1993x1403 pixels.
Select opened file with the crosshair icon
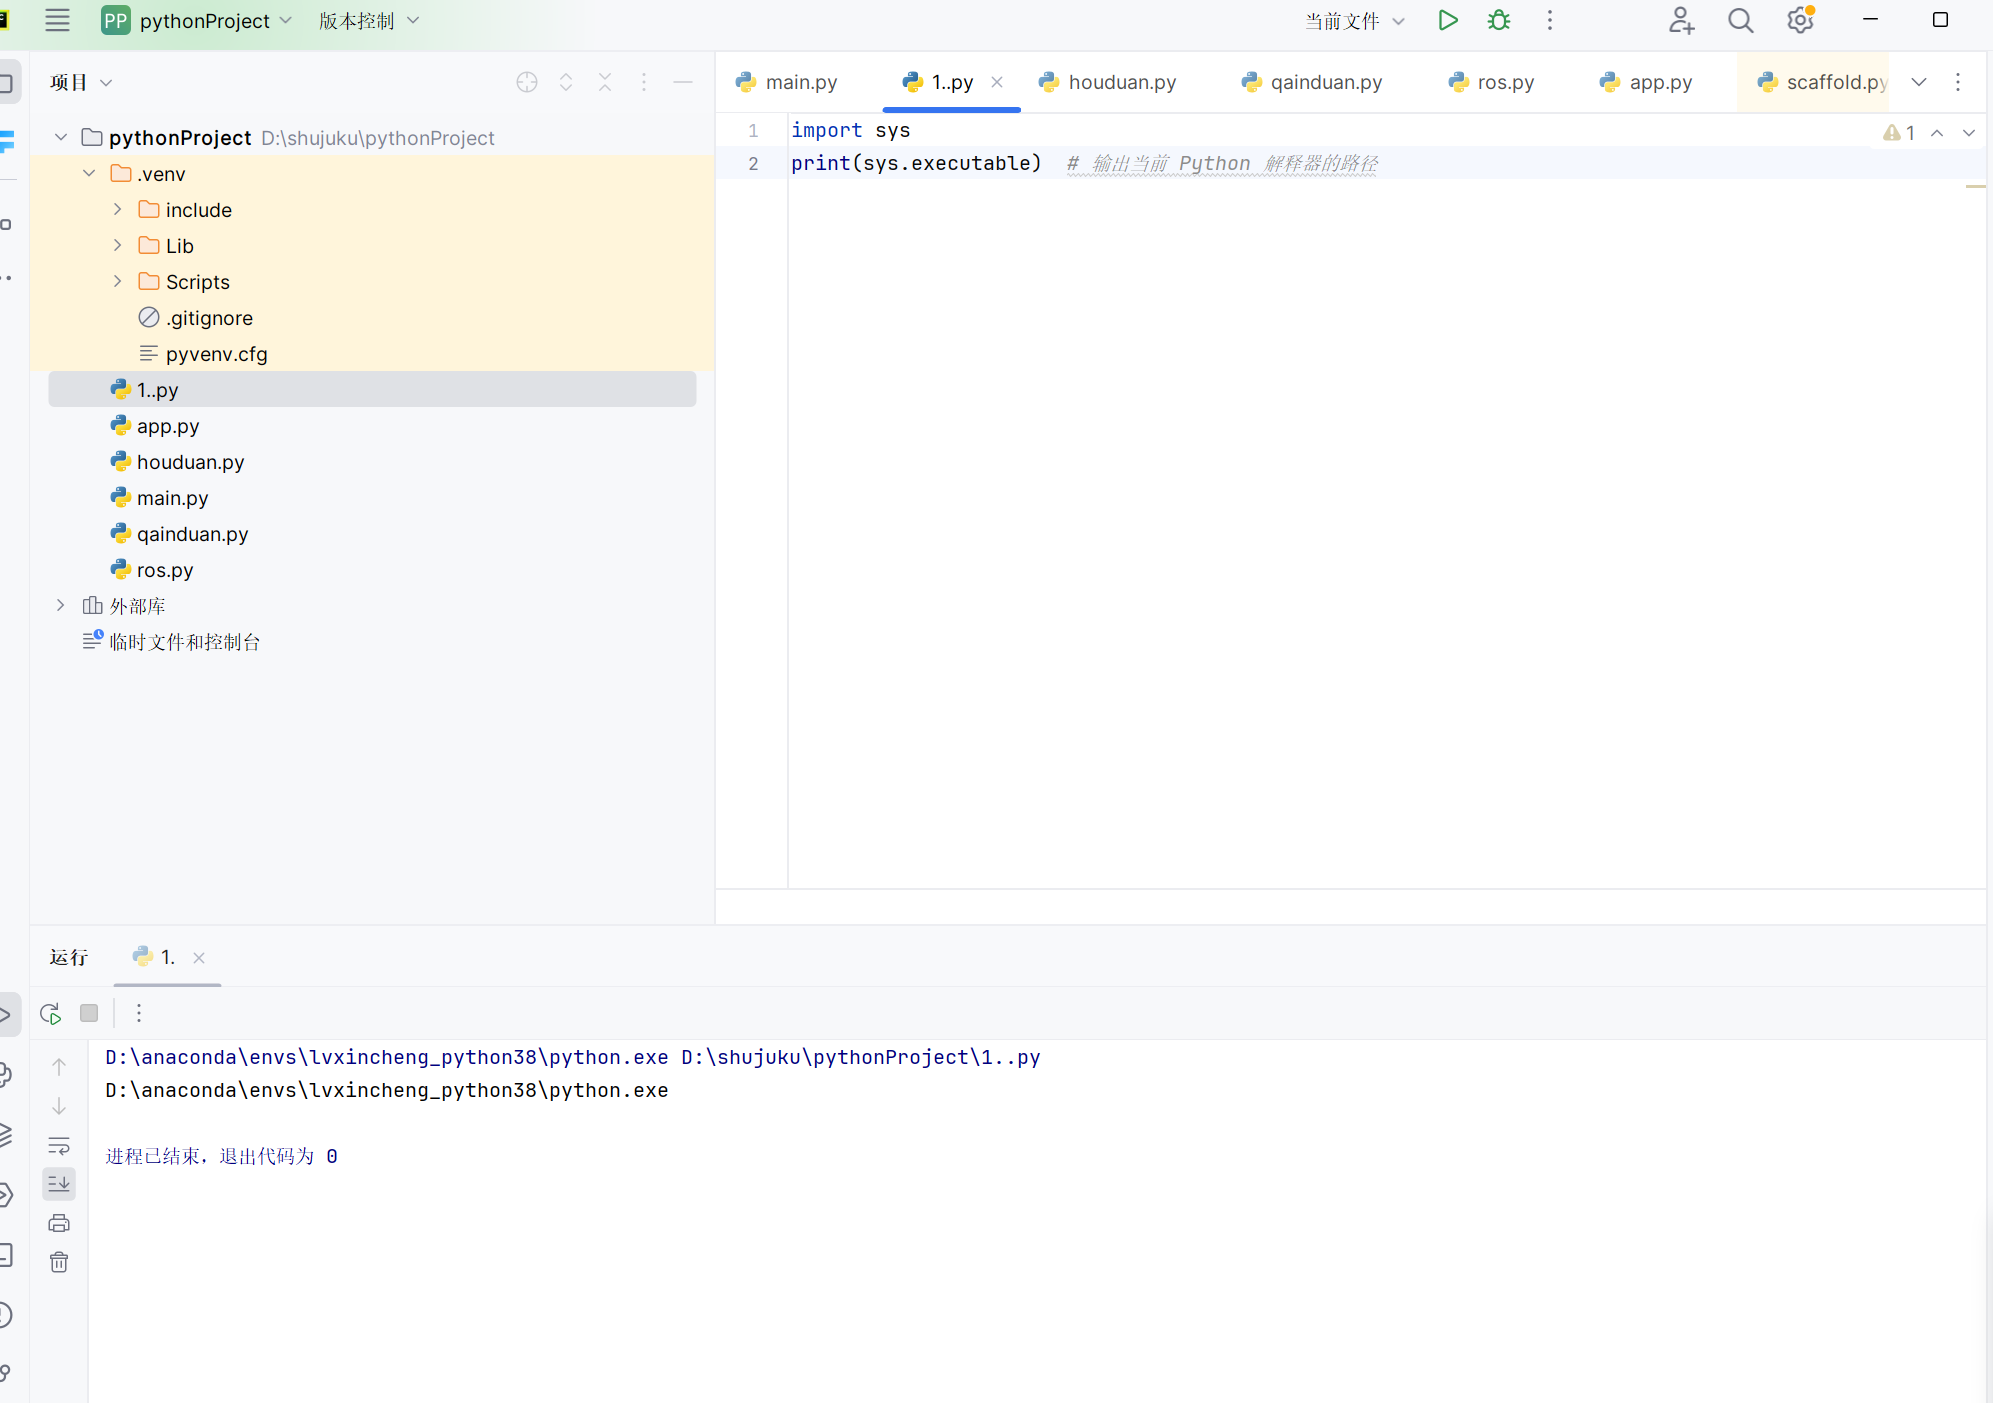(x=526, y=82)
